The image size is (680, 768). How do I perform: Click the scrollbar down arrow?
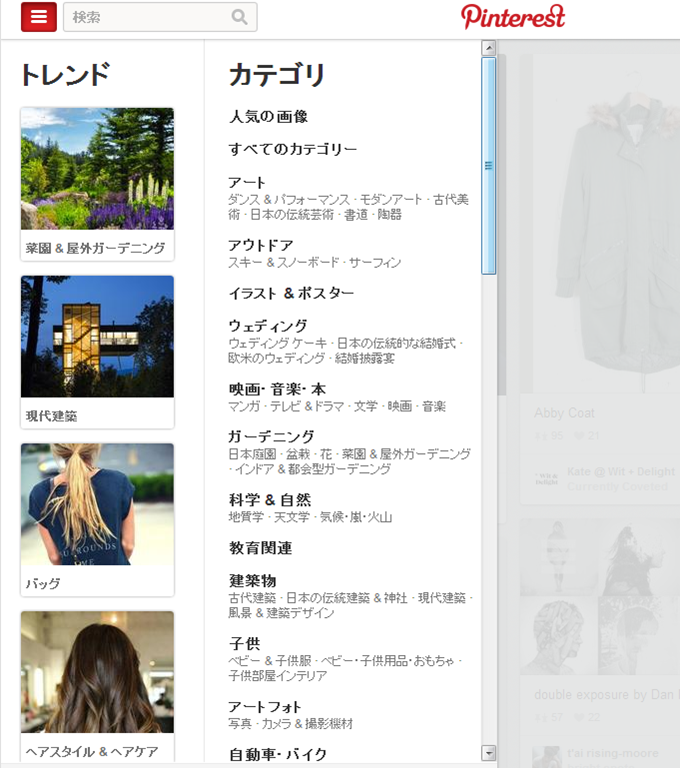click(x=489, y=753)
